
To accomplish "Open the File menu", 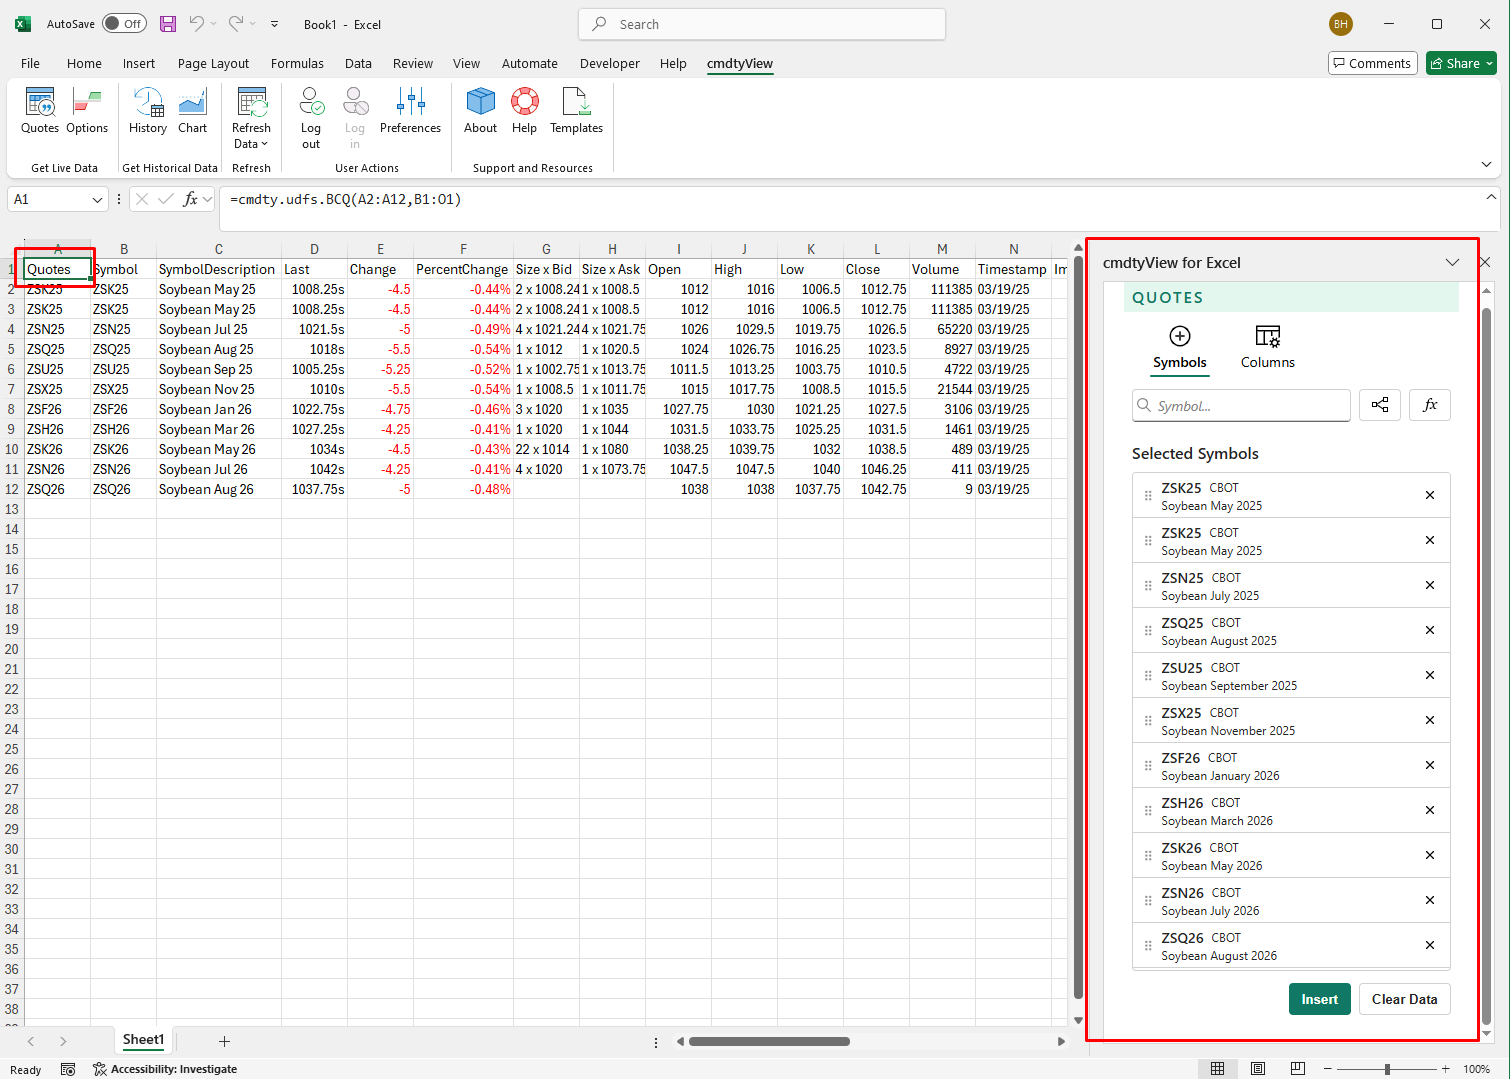I will tap(30, 63).
